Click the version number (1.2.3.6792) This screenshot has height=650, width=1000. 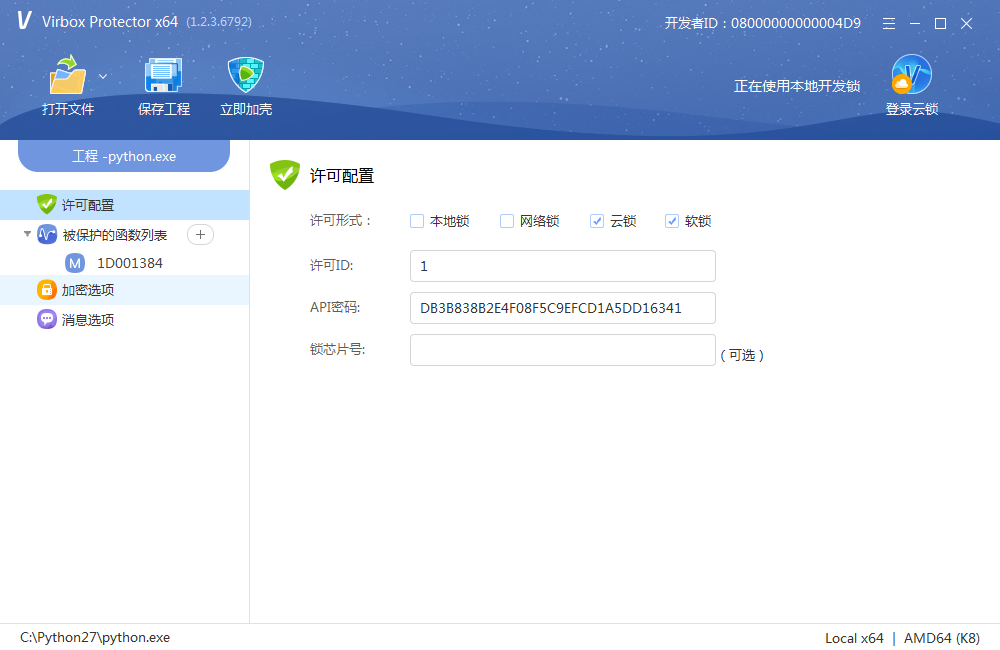point(219,22)
